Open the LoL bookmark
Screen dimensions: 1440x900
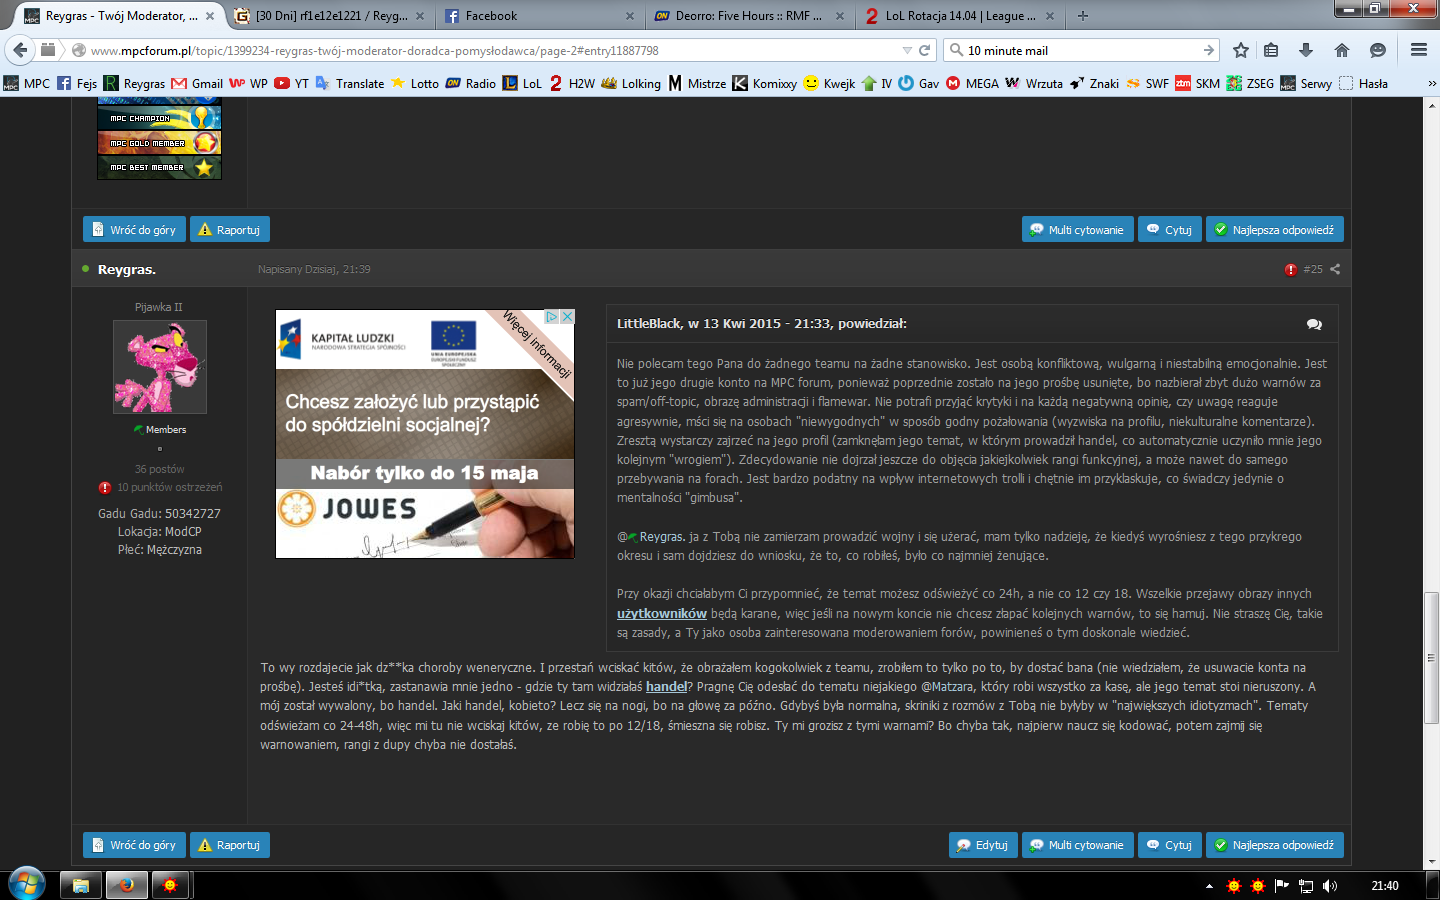[x=522, y=84]
